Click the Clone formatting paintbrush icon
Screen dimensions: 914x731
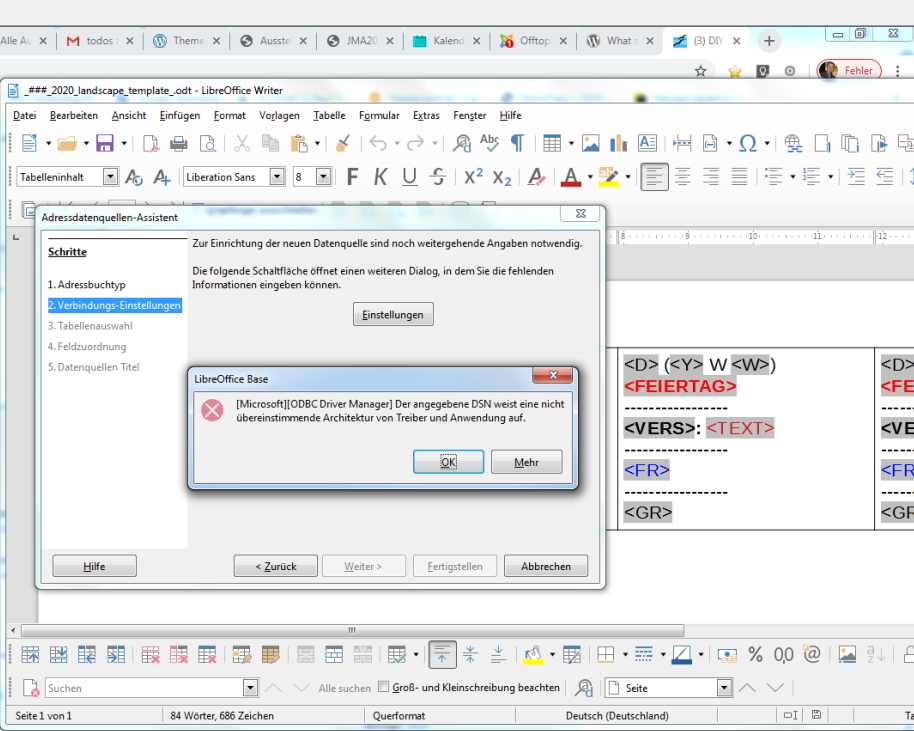[x=343, y=143]
